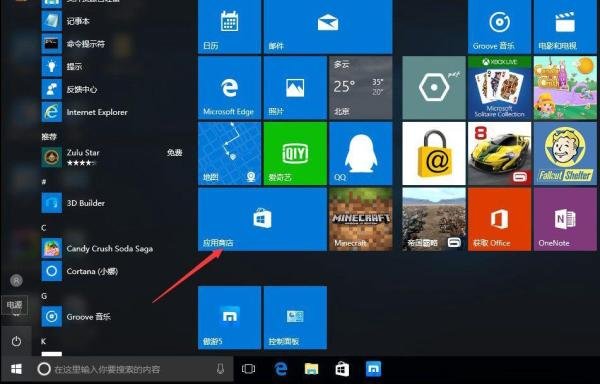Click the G letter group header
This screenshot has width=600, height=384.
[44, 296]
